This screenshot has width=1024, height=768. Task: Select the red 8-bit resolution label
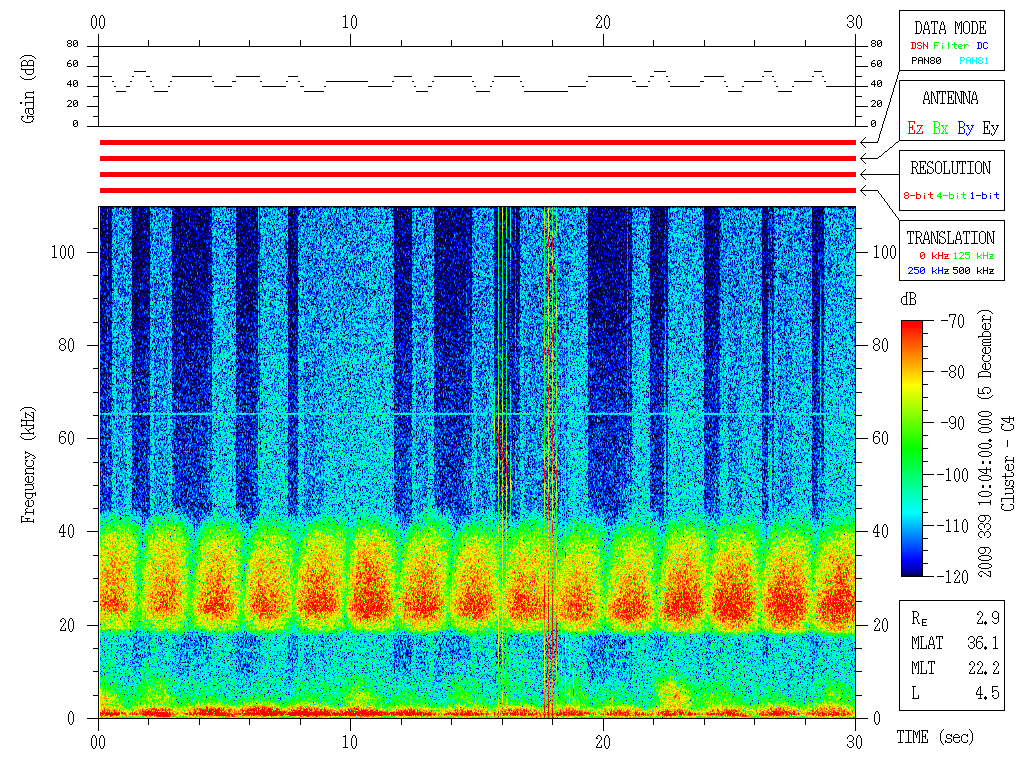918,195
